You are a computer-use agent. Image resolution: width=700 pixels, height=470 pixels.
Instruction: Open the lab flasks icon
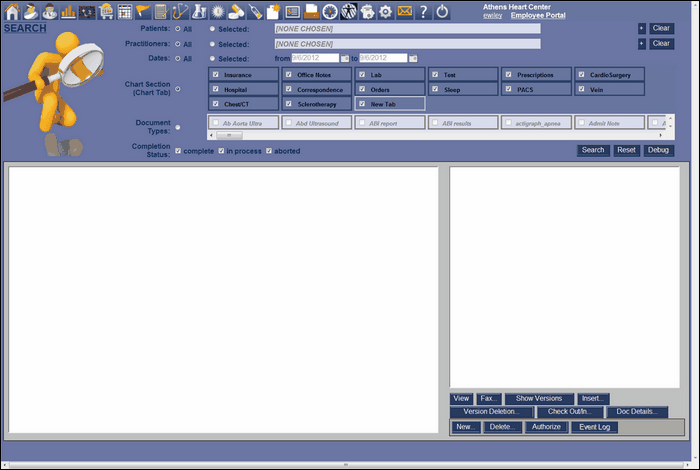[x=199, y=12]
